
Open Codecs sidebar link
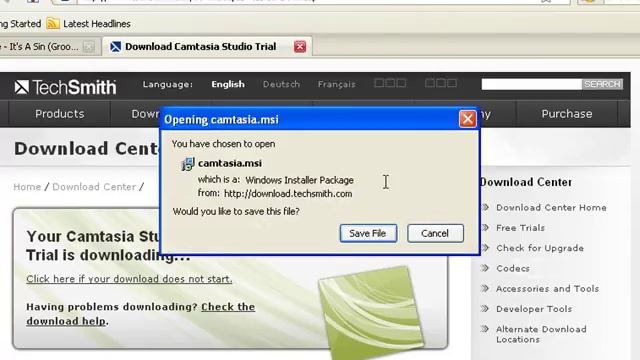pos(513,269)
